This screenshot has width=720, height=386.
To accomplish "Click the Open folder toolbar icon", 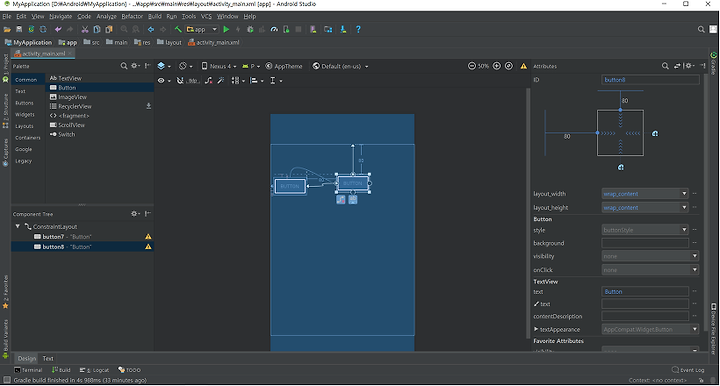I will coord(7,29).
